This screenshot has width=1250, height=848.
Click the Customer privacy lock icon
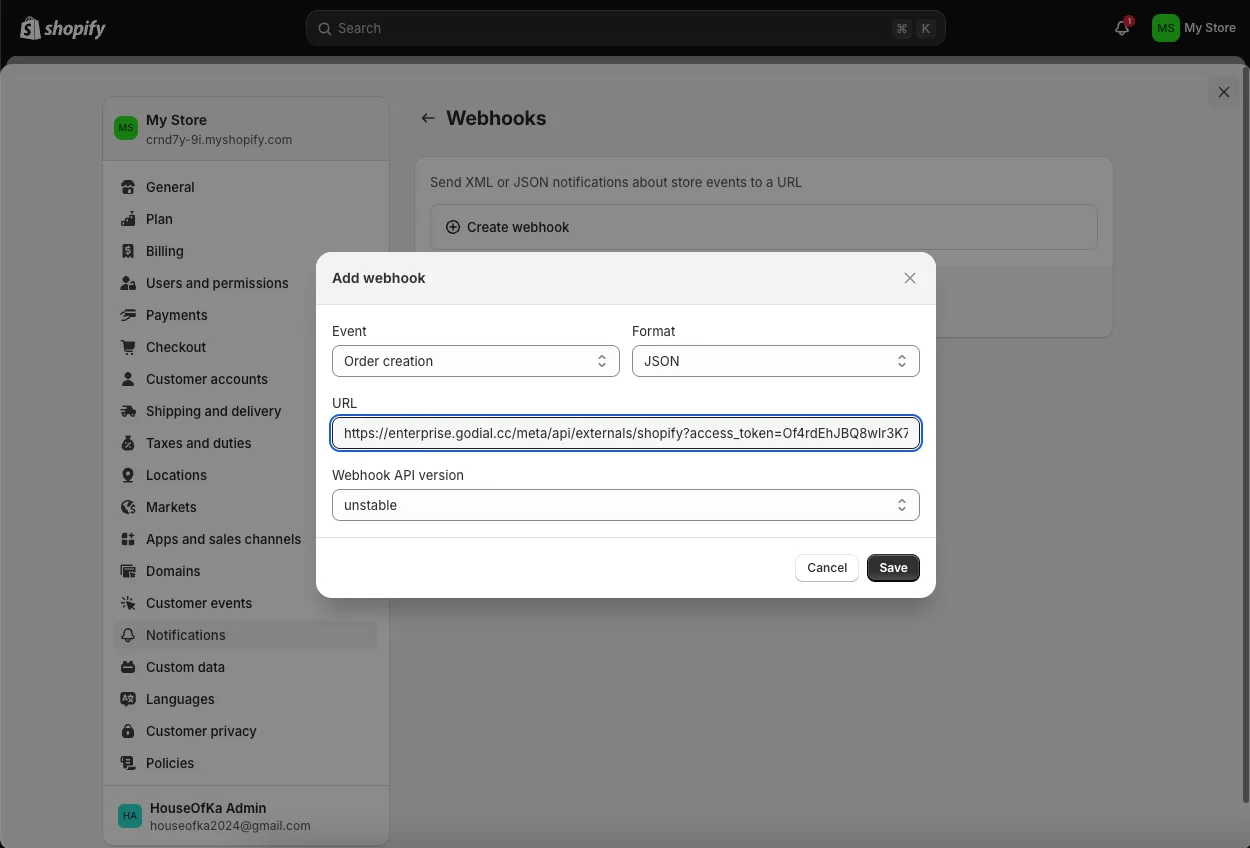[x=128, y=731]
